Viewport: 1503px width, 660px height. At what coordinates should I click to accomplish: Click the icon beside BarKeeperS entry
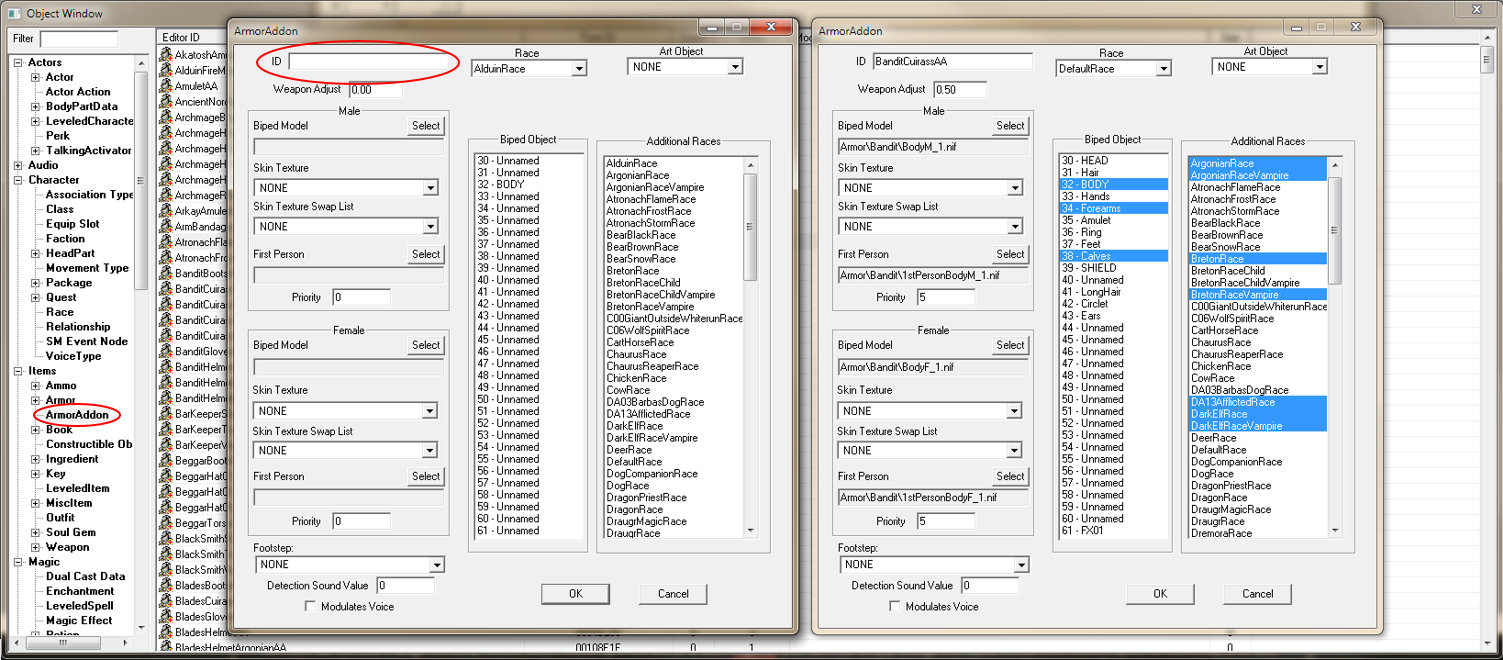(x=167, y=413)
